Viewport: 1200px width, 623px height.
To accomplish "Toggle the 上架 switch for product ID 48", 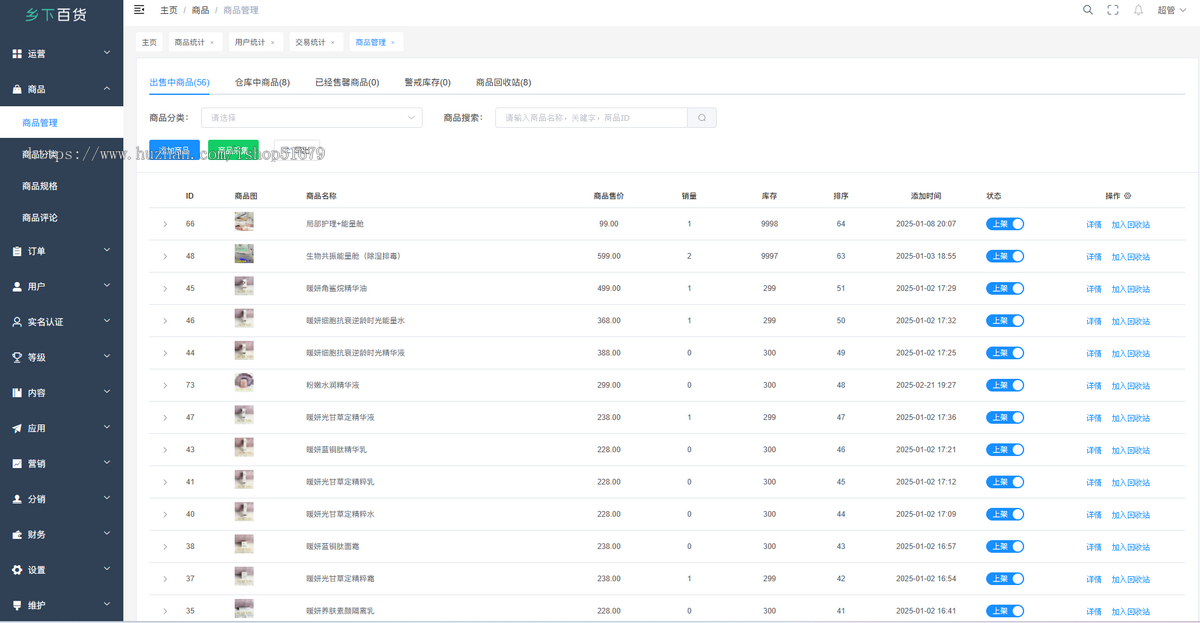I will tap(1005, 256).
